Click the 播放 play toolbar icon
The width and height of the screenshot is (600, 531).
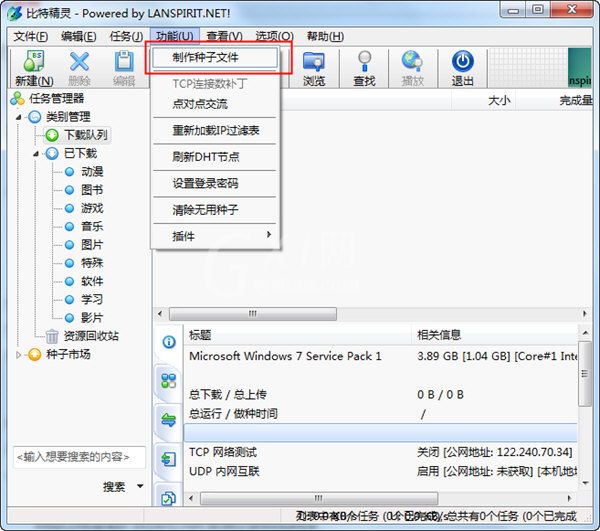click(x=412, y=61)
